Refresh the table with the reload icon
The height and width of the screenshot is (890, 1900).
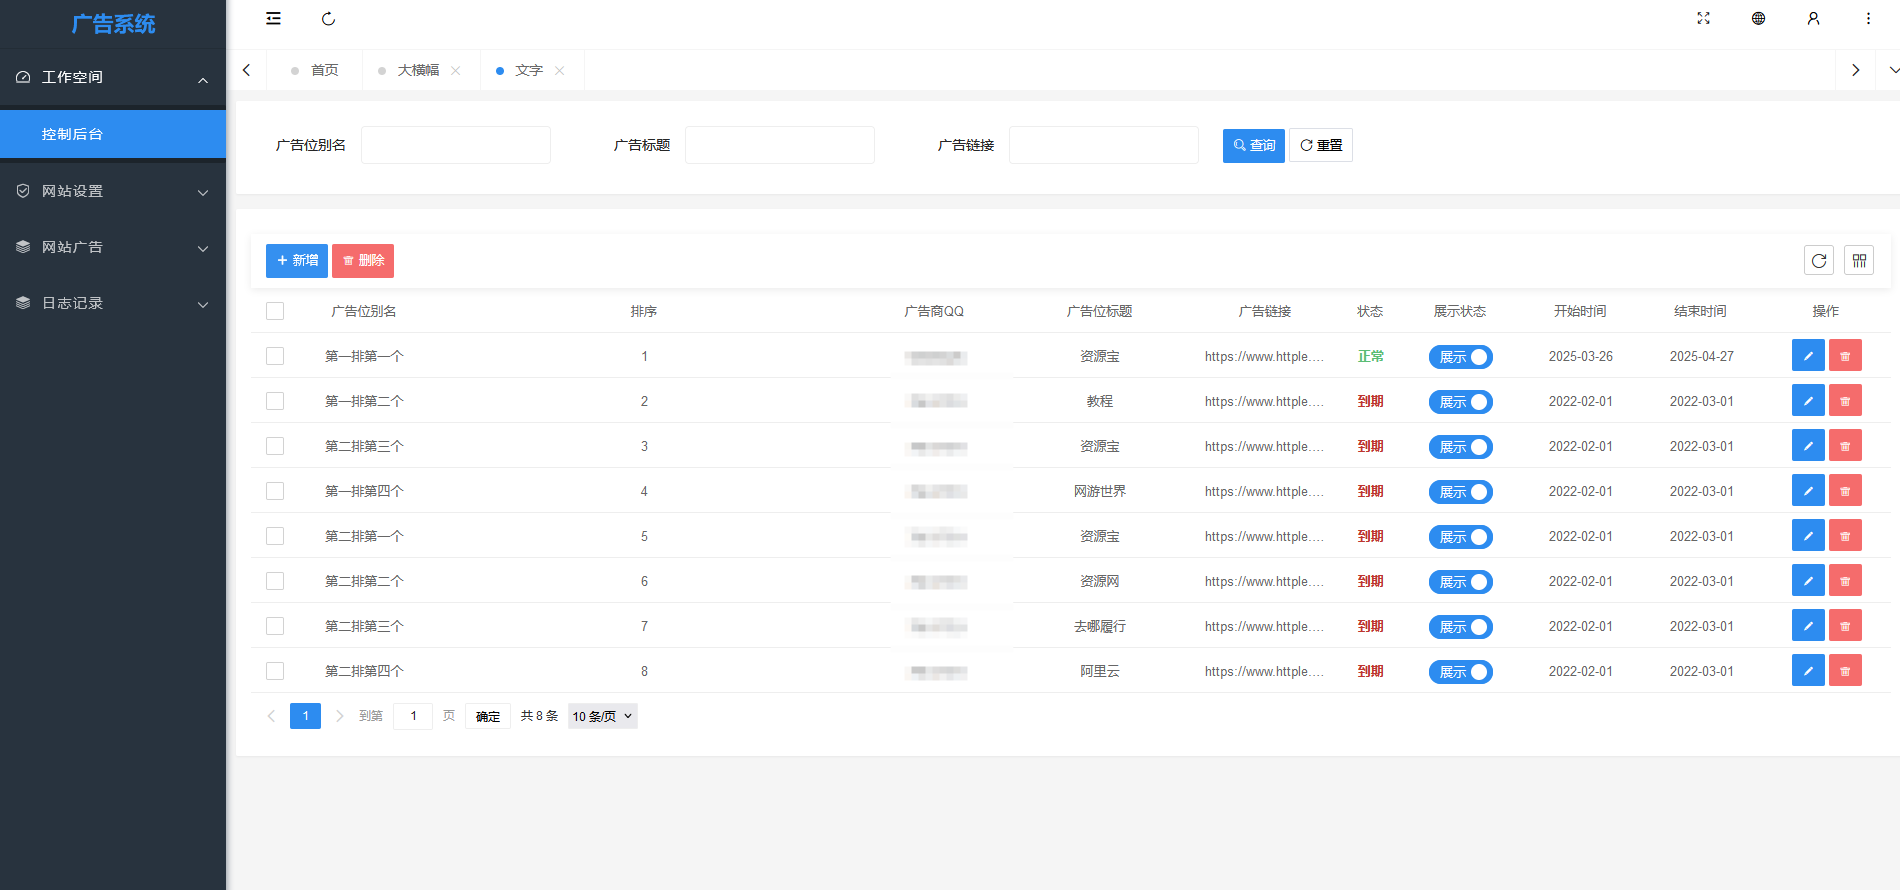point(1819,260)
